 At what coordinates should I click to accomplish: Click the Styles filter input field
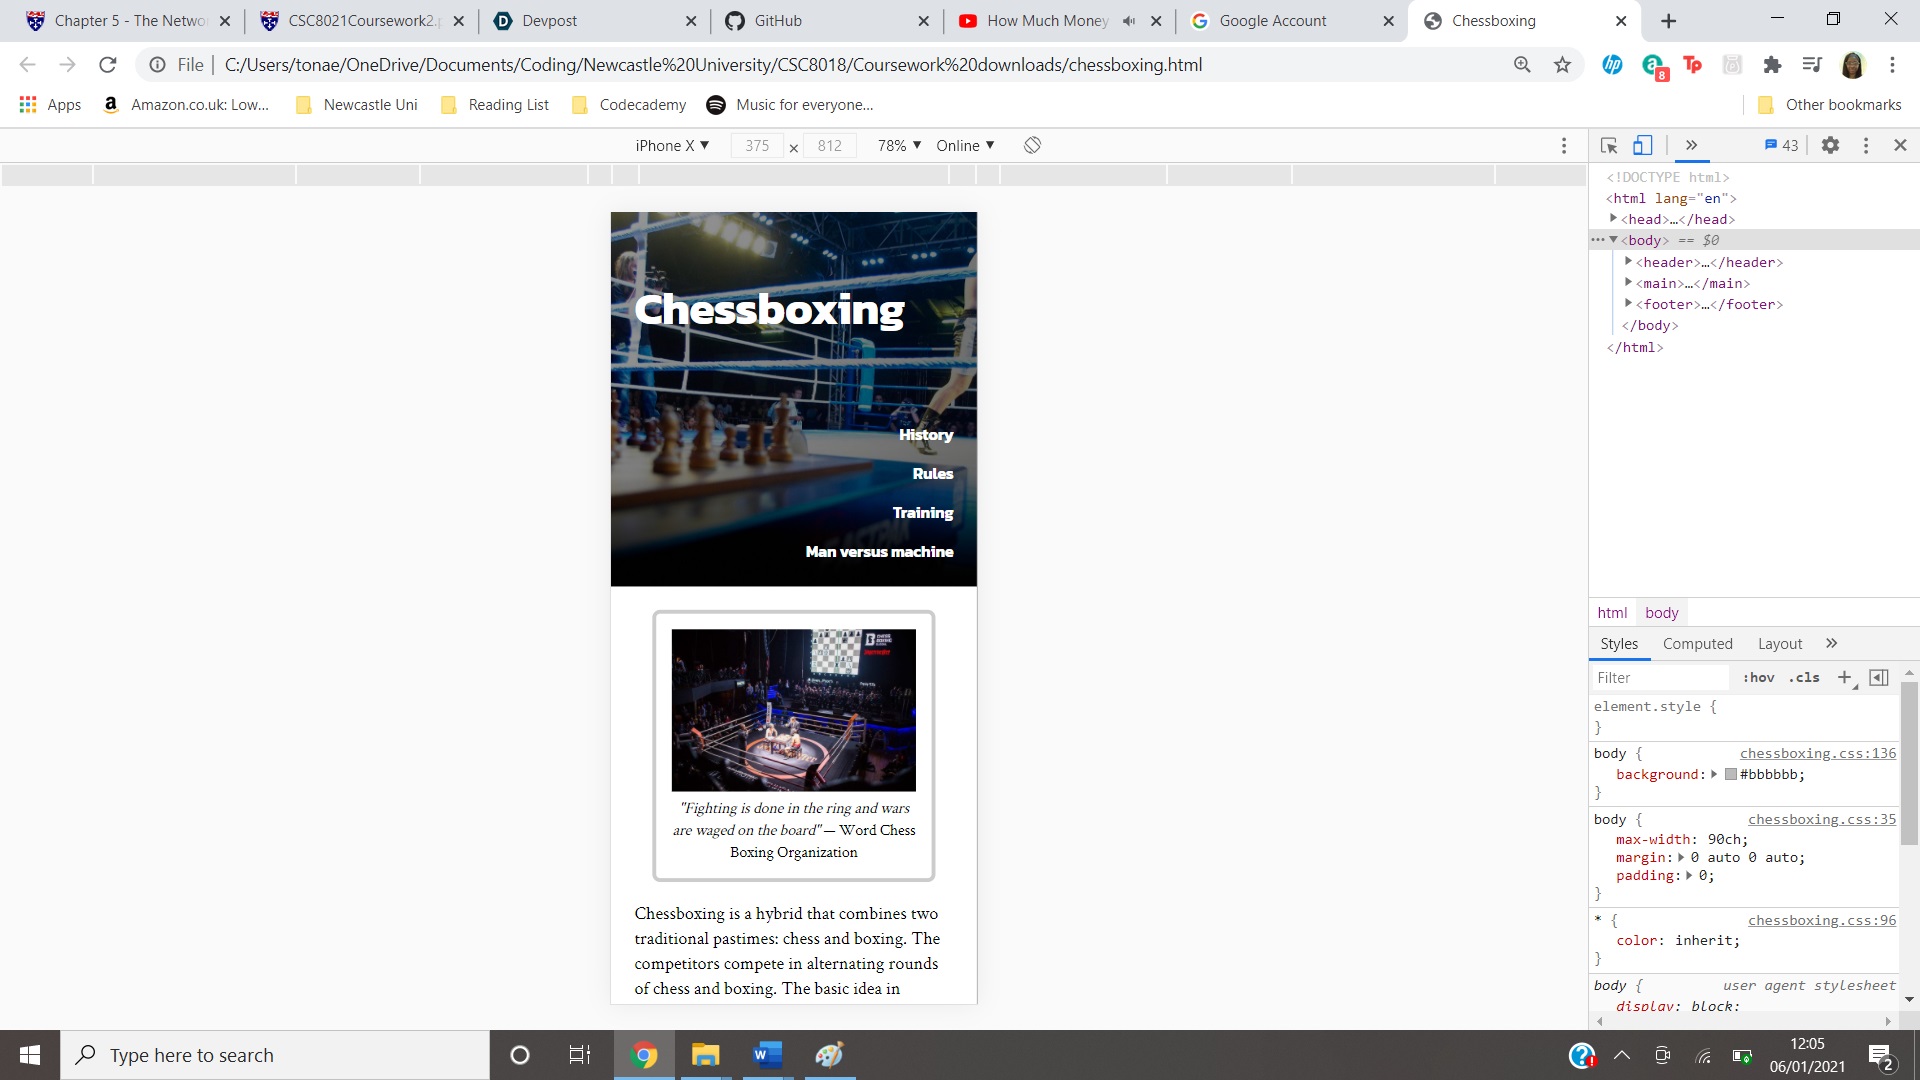coord(1660,677)
